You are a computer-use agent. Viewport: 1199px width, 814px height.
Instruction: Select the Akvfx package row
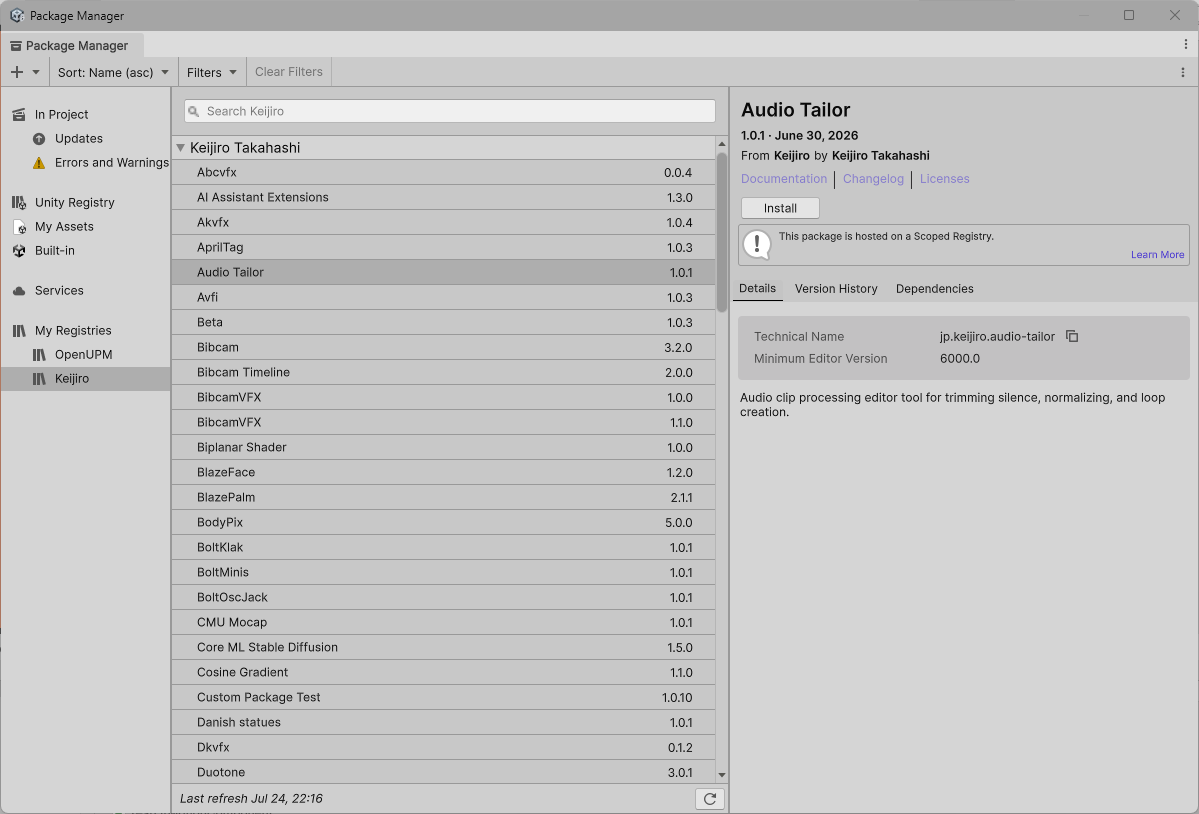coord(444,222)
